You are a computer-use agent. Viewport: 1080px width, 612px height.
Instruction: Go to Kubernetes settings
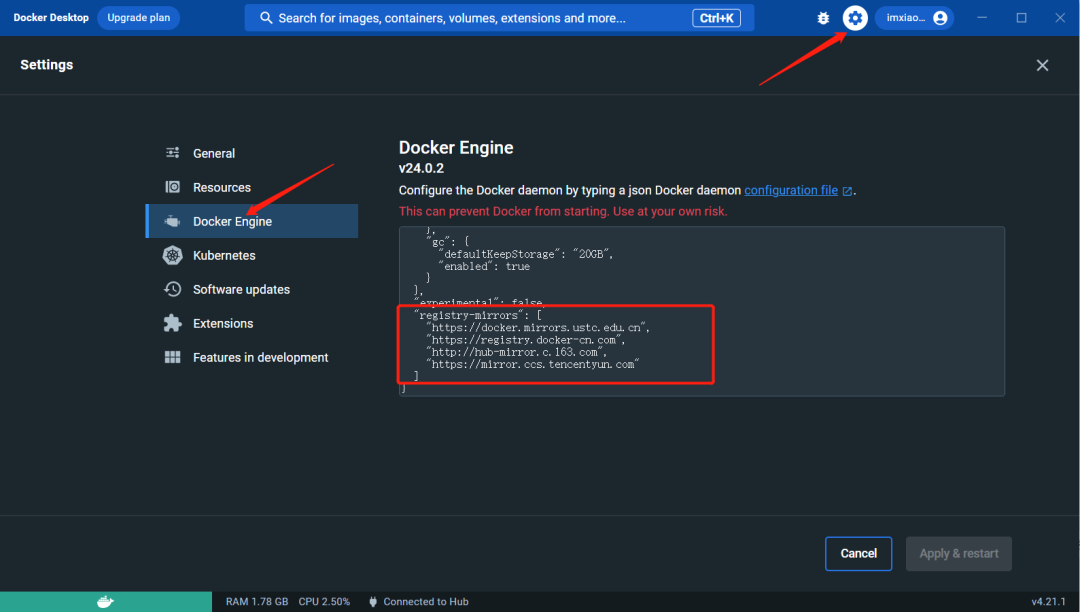click(251, 255)
